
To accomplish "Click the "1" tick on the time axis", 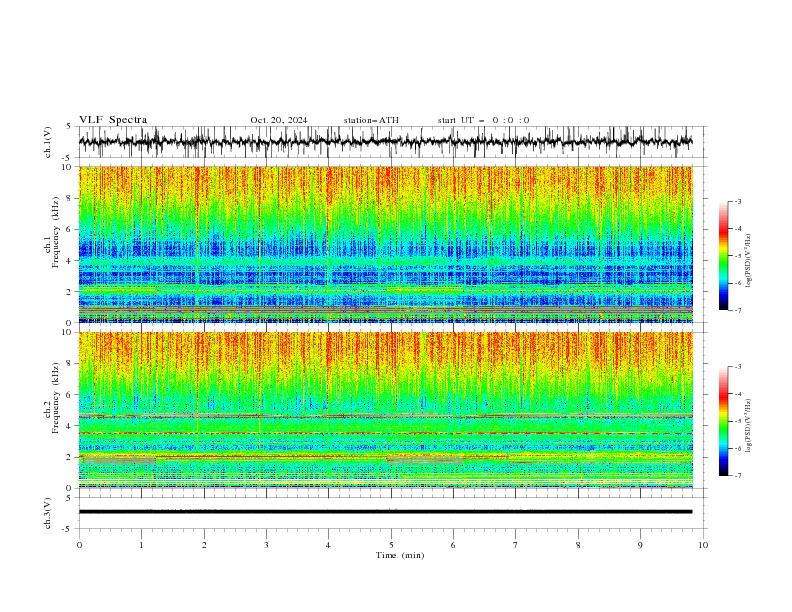I will (141, 545).
